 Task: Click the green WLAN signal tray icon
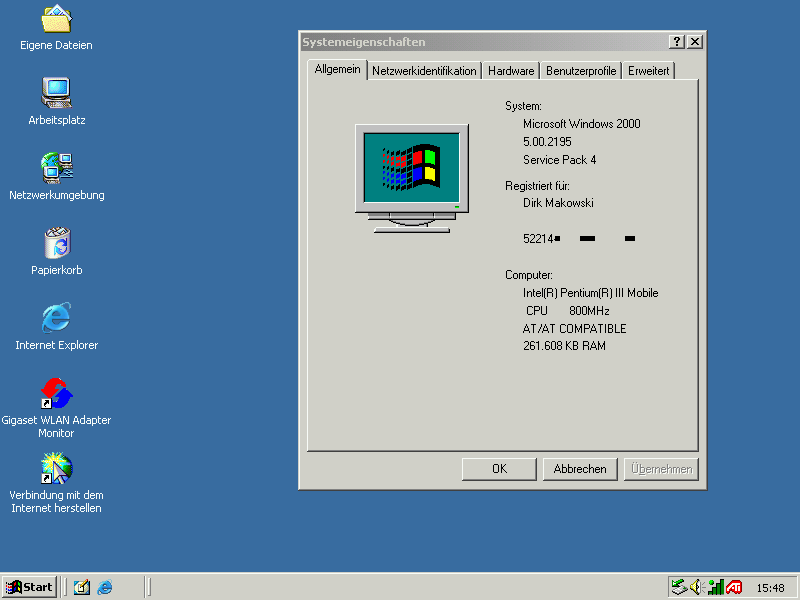715,588
